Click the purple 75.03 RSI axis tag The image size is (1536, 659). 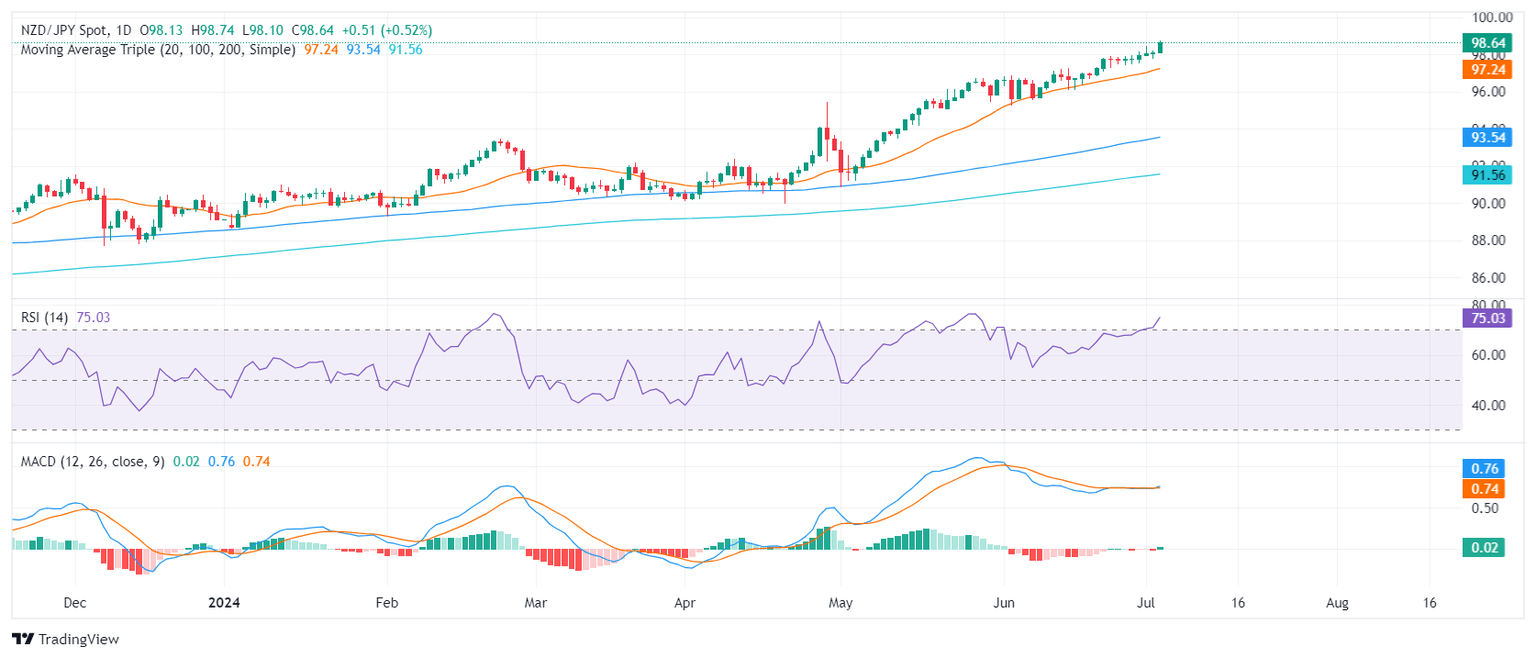coord(1487,318)
